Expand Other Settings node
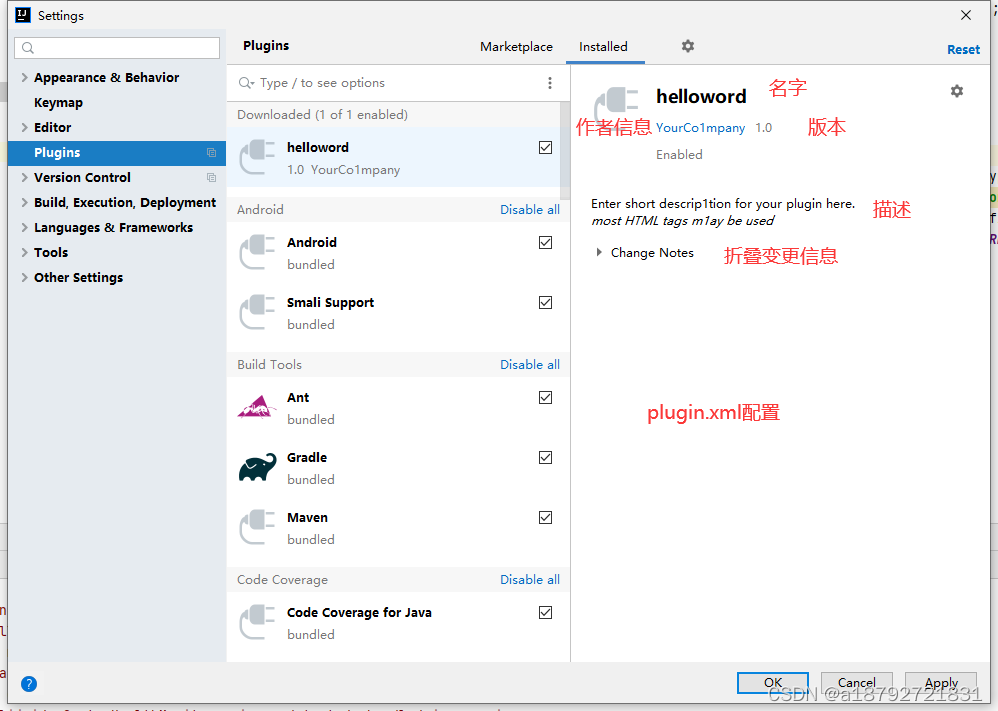The image size is (998, 711). click(24, 278)
